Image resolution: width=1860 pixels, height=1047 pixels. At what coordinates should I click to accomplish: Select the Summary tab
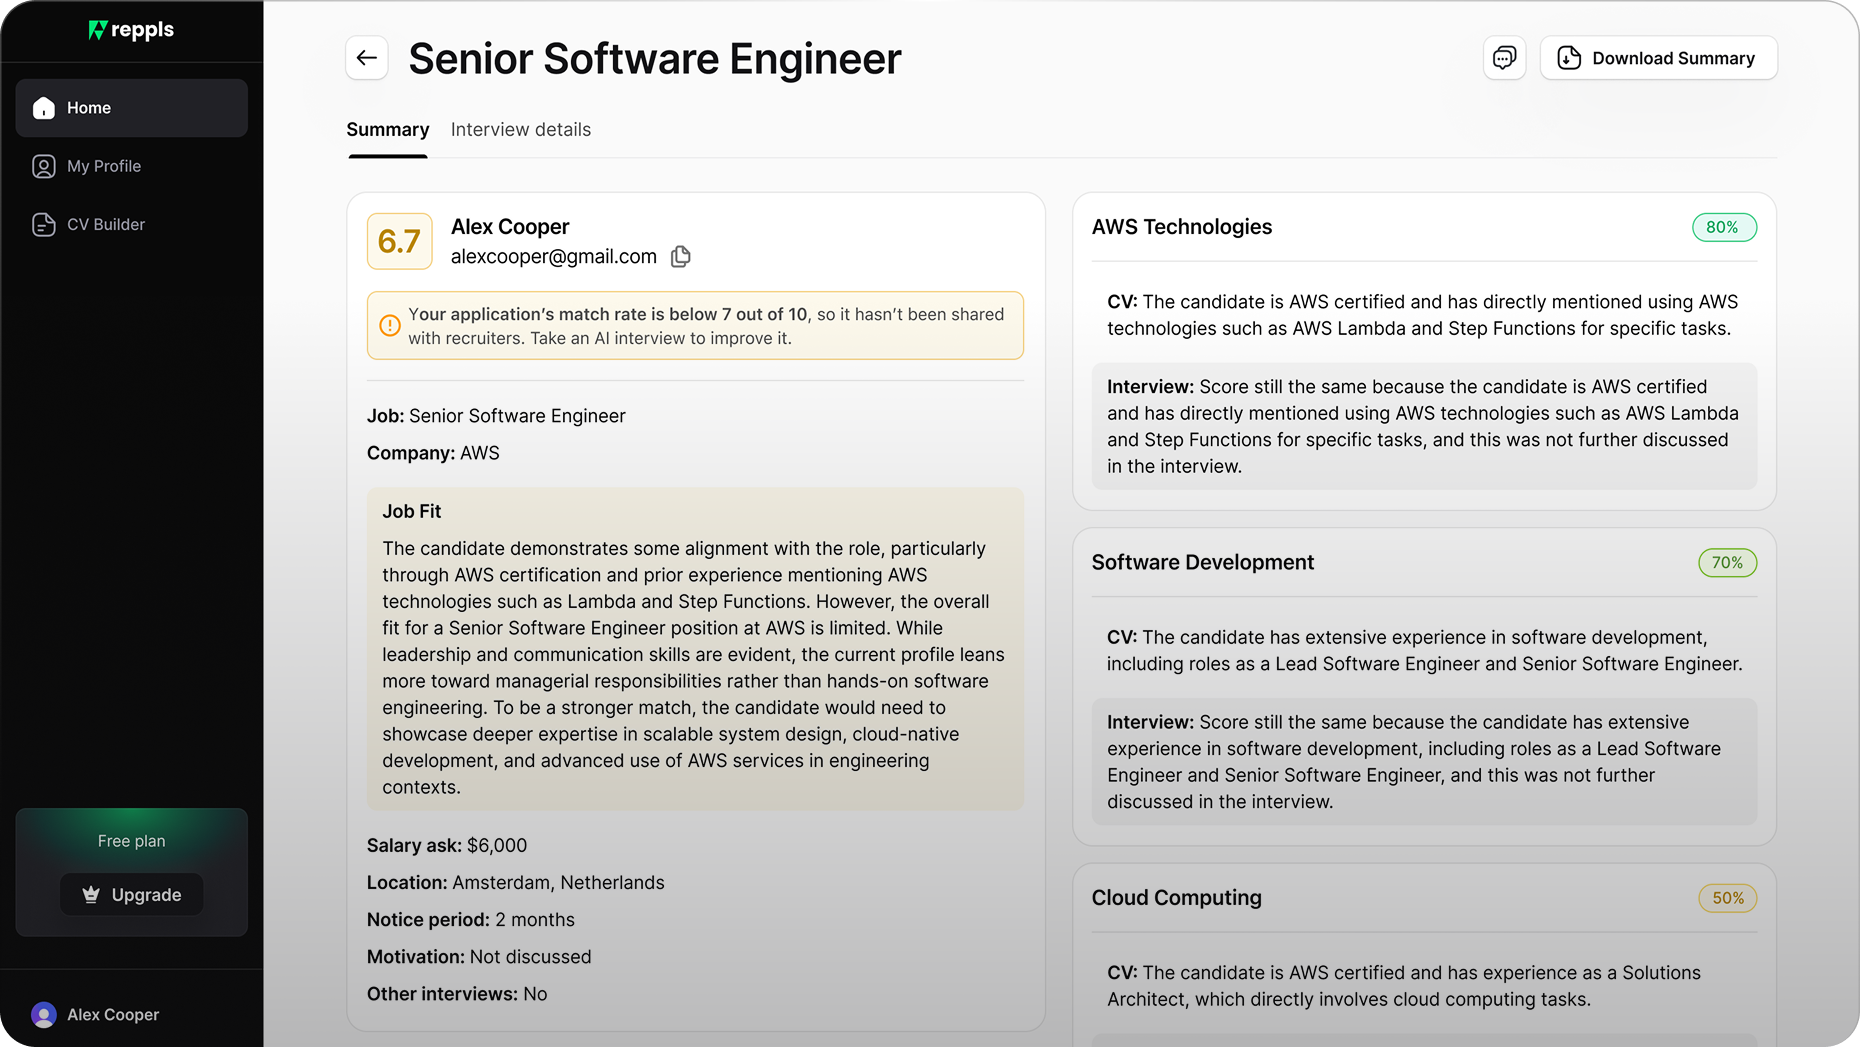pyautogui.click(x=387, y=130)
